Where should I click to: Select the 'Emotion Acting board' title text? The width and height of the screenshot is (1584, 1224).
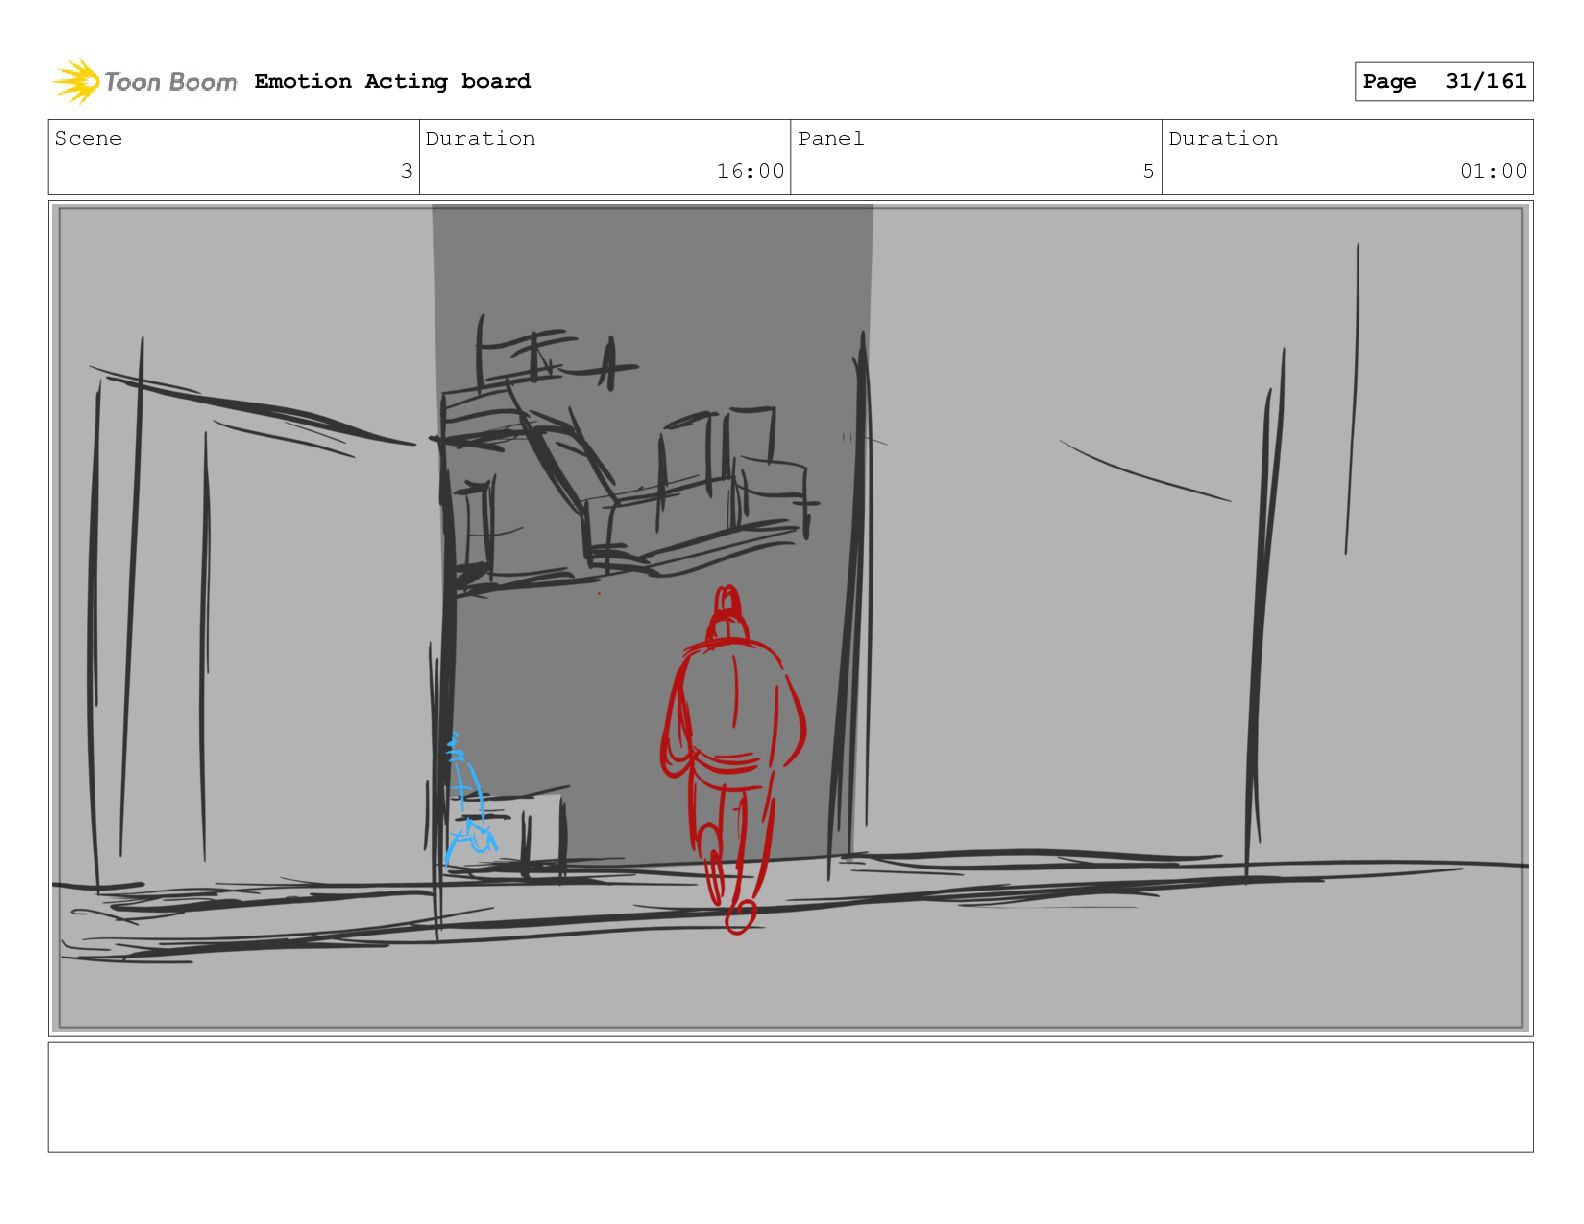coord(392,81)
